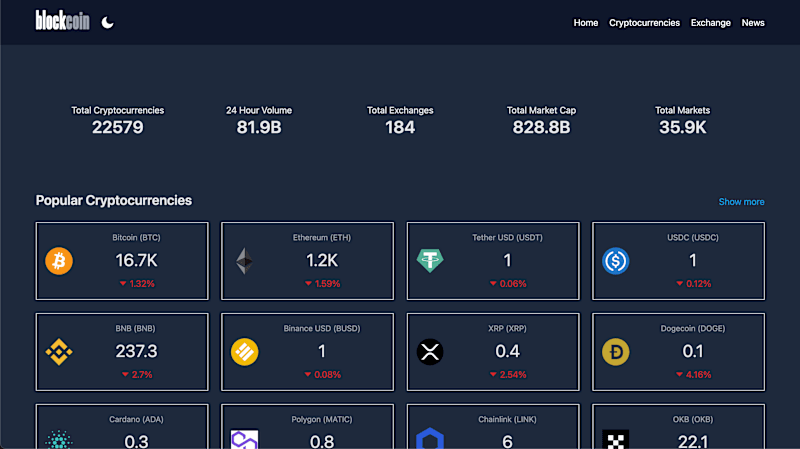800x449 pixels.
Task: Open the Bitcoin (BTC) card title
Action: pos(136,237)
